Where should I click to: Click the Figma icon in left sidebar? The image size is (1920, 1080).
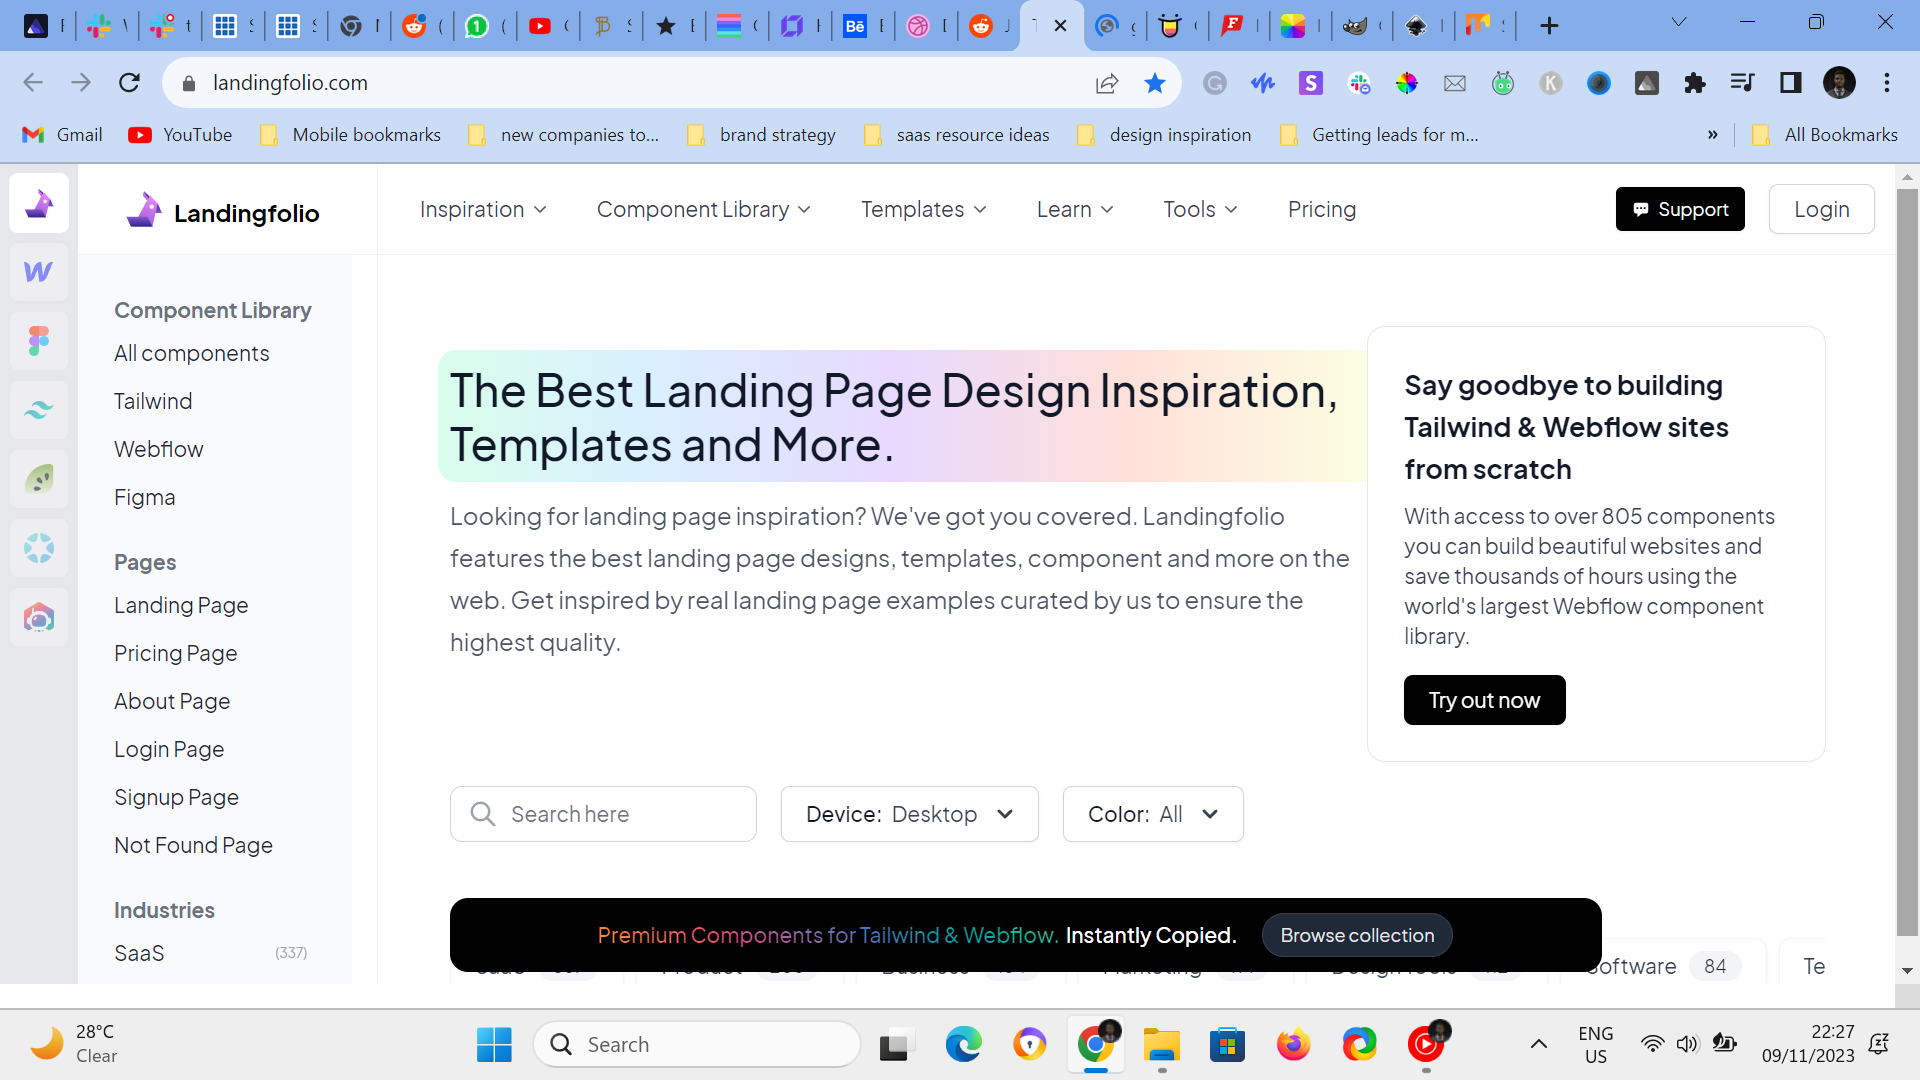(38, 341)
